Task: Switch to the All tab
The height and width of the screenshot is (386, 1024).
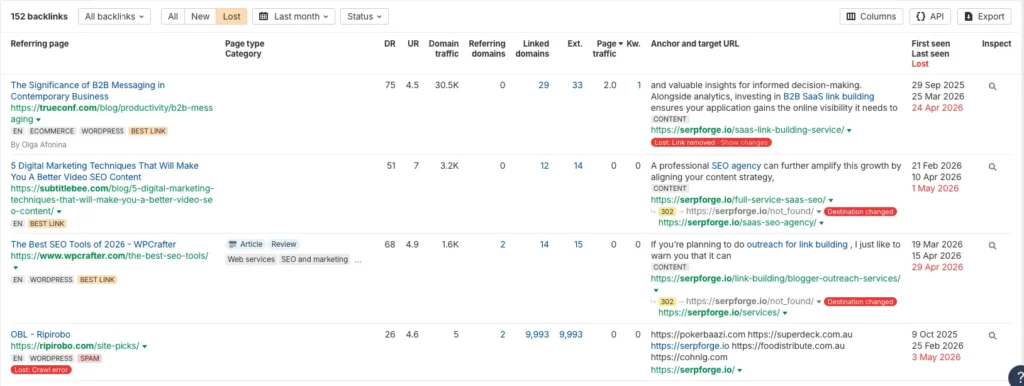Action: 173,16
